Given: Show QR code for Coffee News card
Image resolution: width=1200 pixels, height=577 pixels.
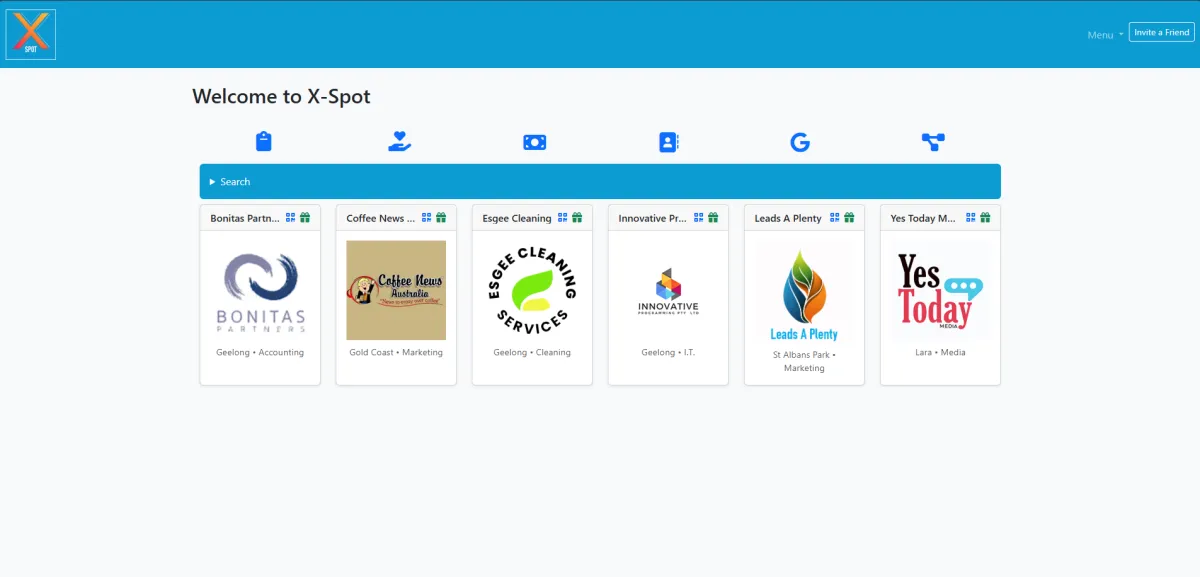Looking at the screenshot, I should point(426,218).
